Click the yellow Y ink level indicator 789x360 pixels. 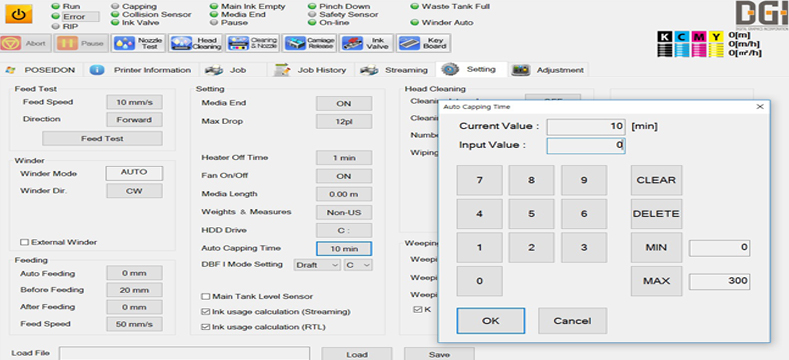coord(716,44)
